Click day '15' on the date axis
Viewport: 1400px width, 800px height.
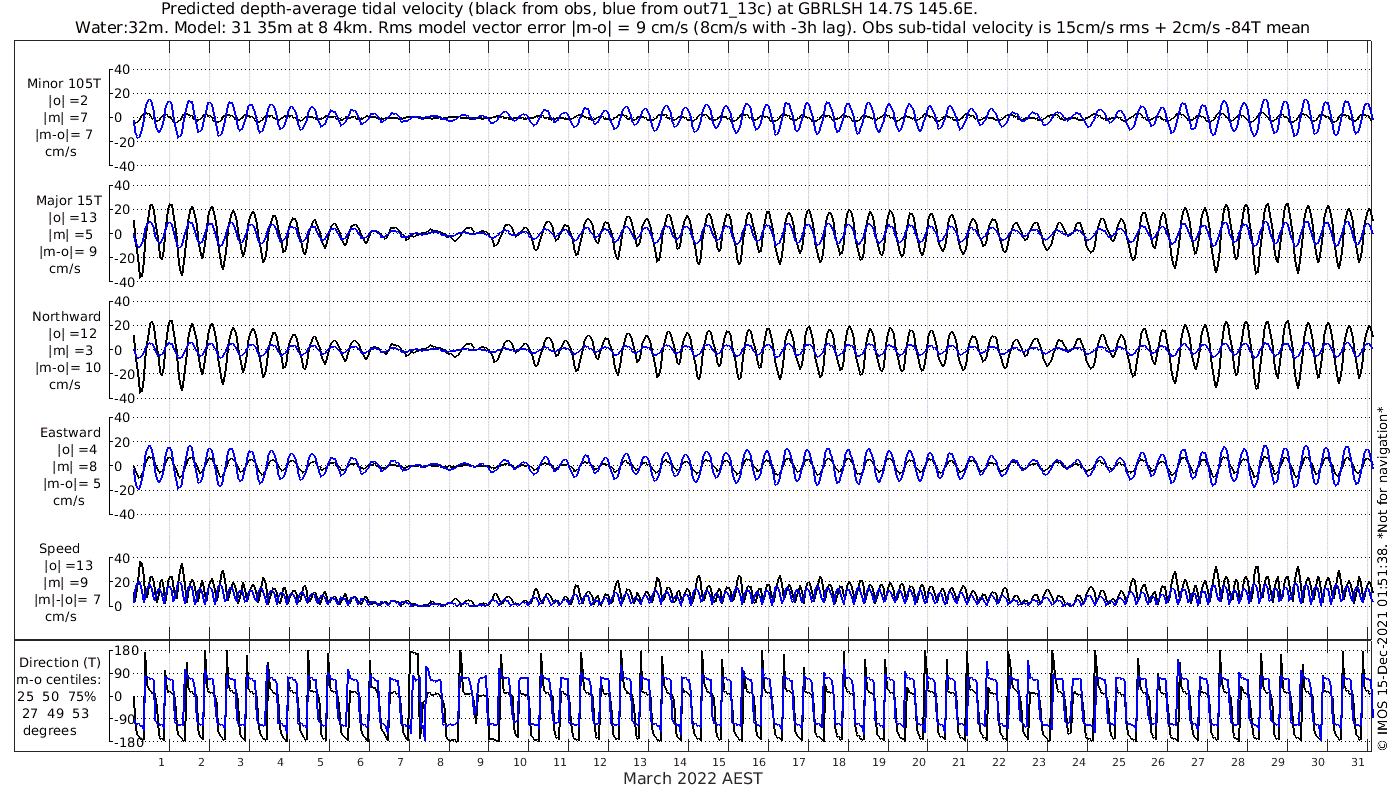point(719,762)
